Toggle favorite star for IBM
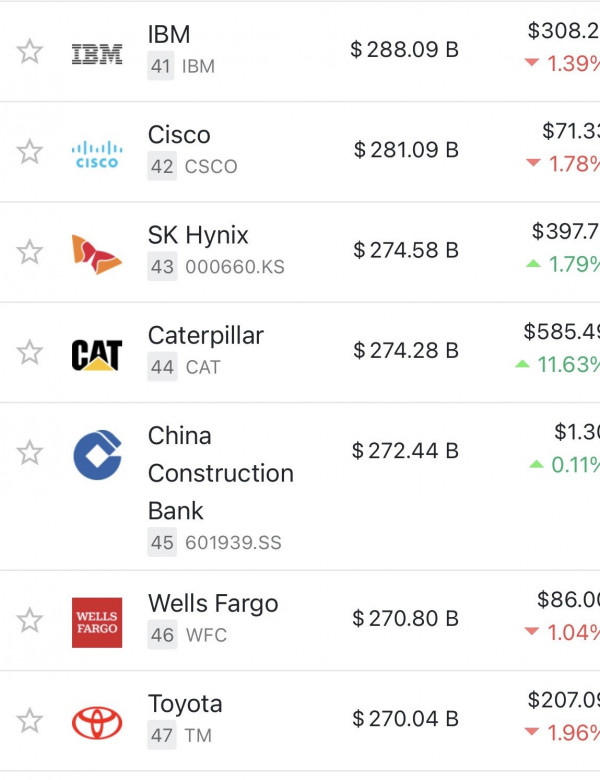Image resolution: width=600 pixels, height=780 pixels. coord(30,52)
